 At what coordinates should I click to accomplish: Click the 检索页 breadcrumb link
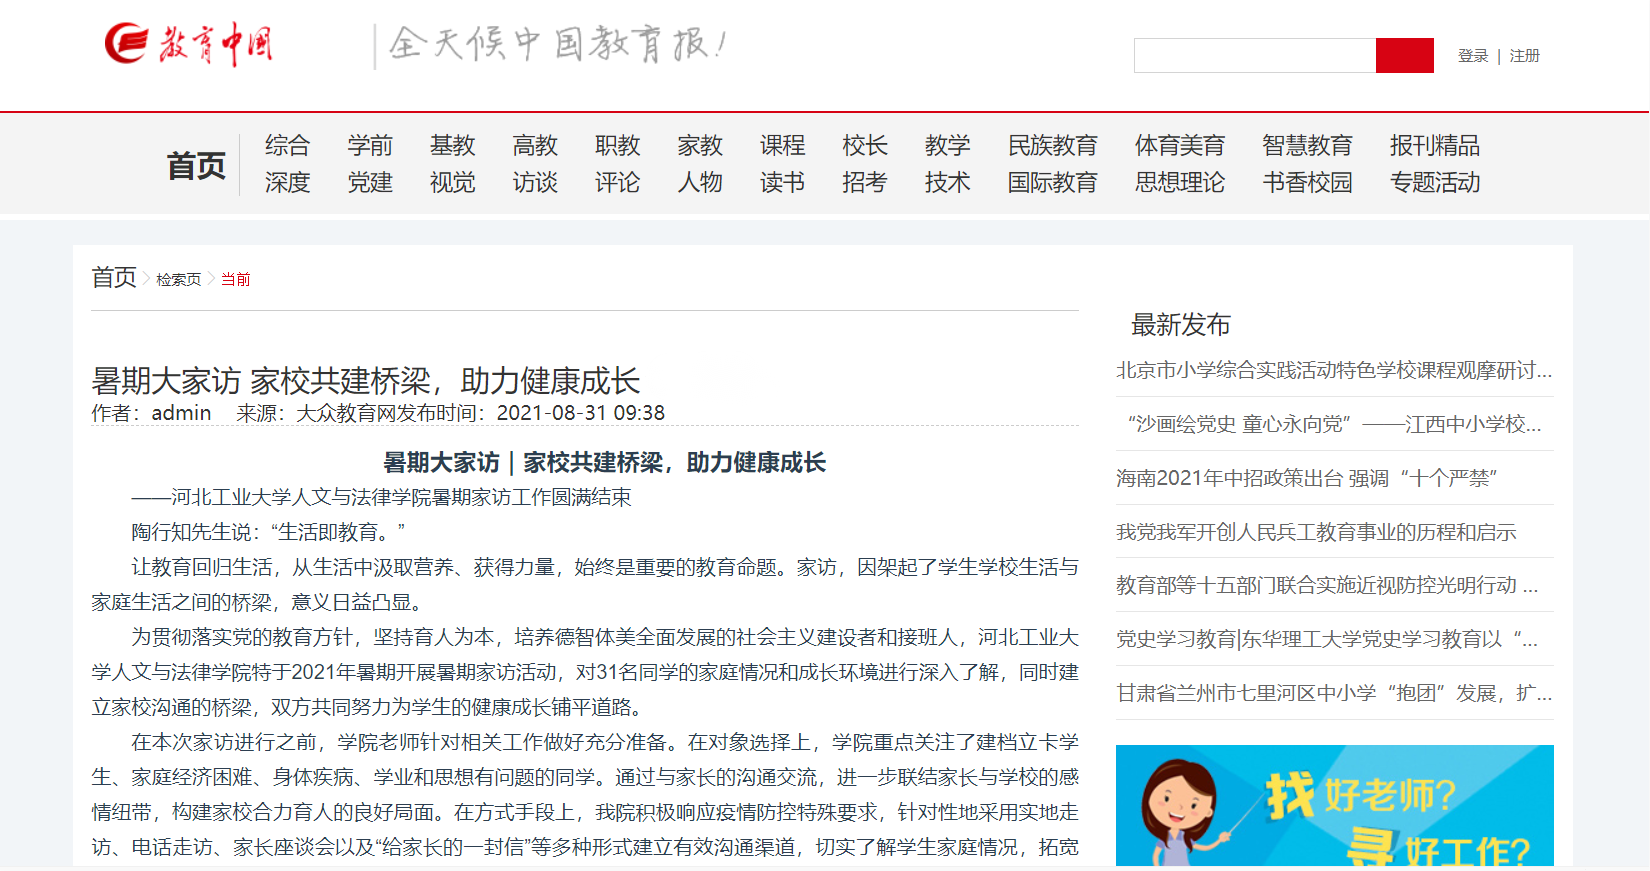click(x=178, y=280)
